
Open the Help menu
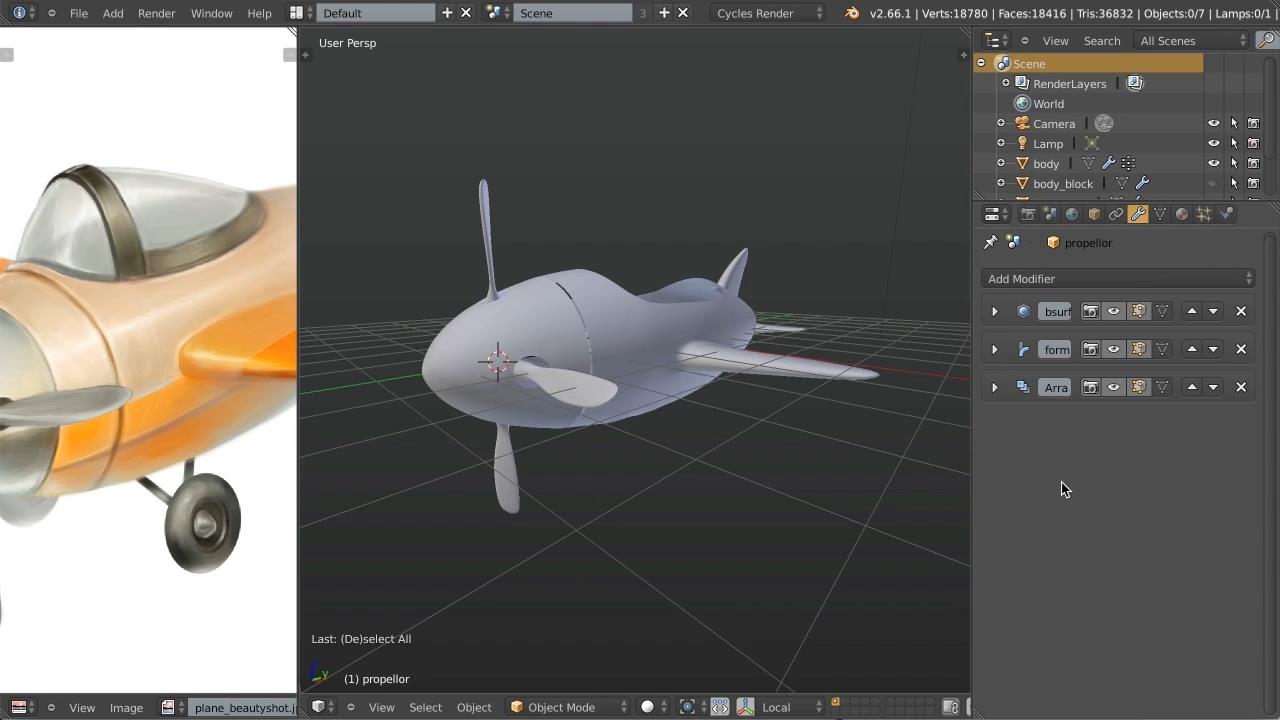click(259, 13)
